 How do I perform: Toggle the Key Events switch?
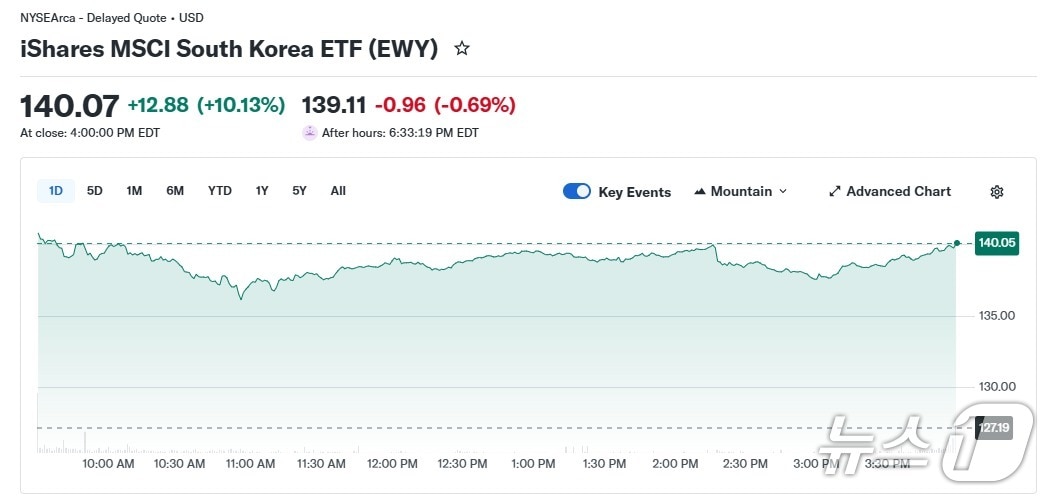(577, 192)
